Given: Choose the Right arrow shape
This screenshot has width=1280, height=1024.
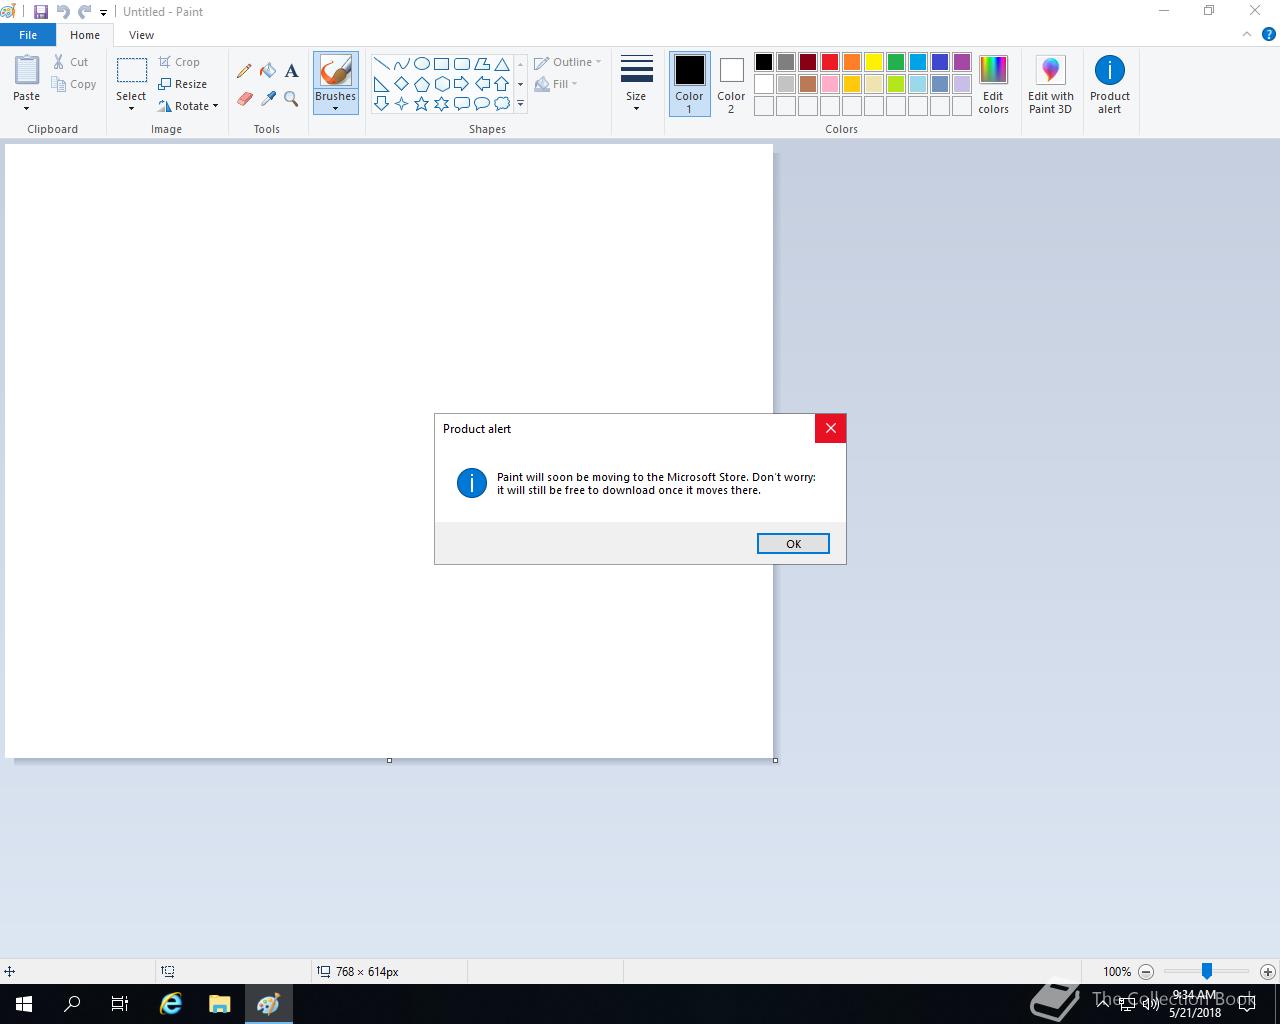Looking at the screenshot, I should pyautogui.click(x=461, y=83).
